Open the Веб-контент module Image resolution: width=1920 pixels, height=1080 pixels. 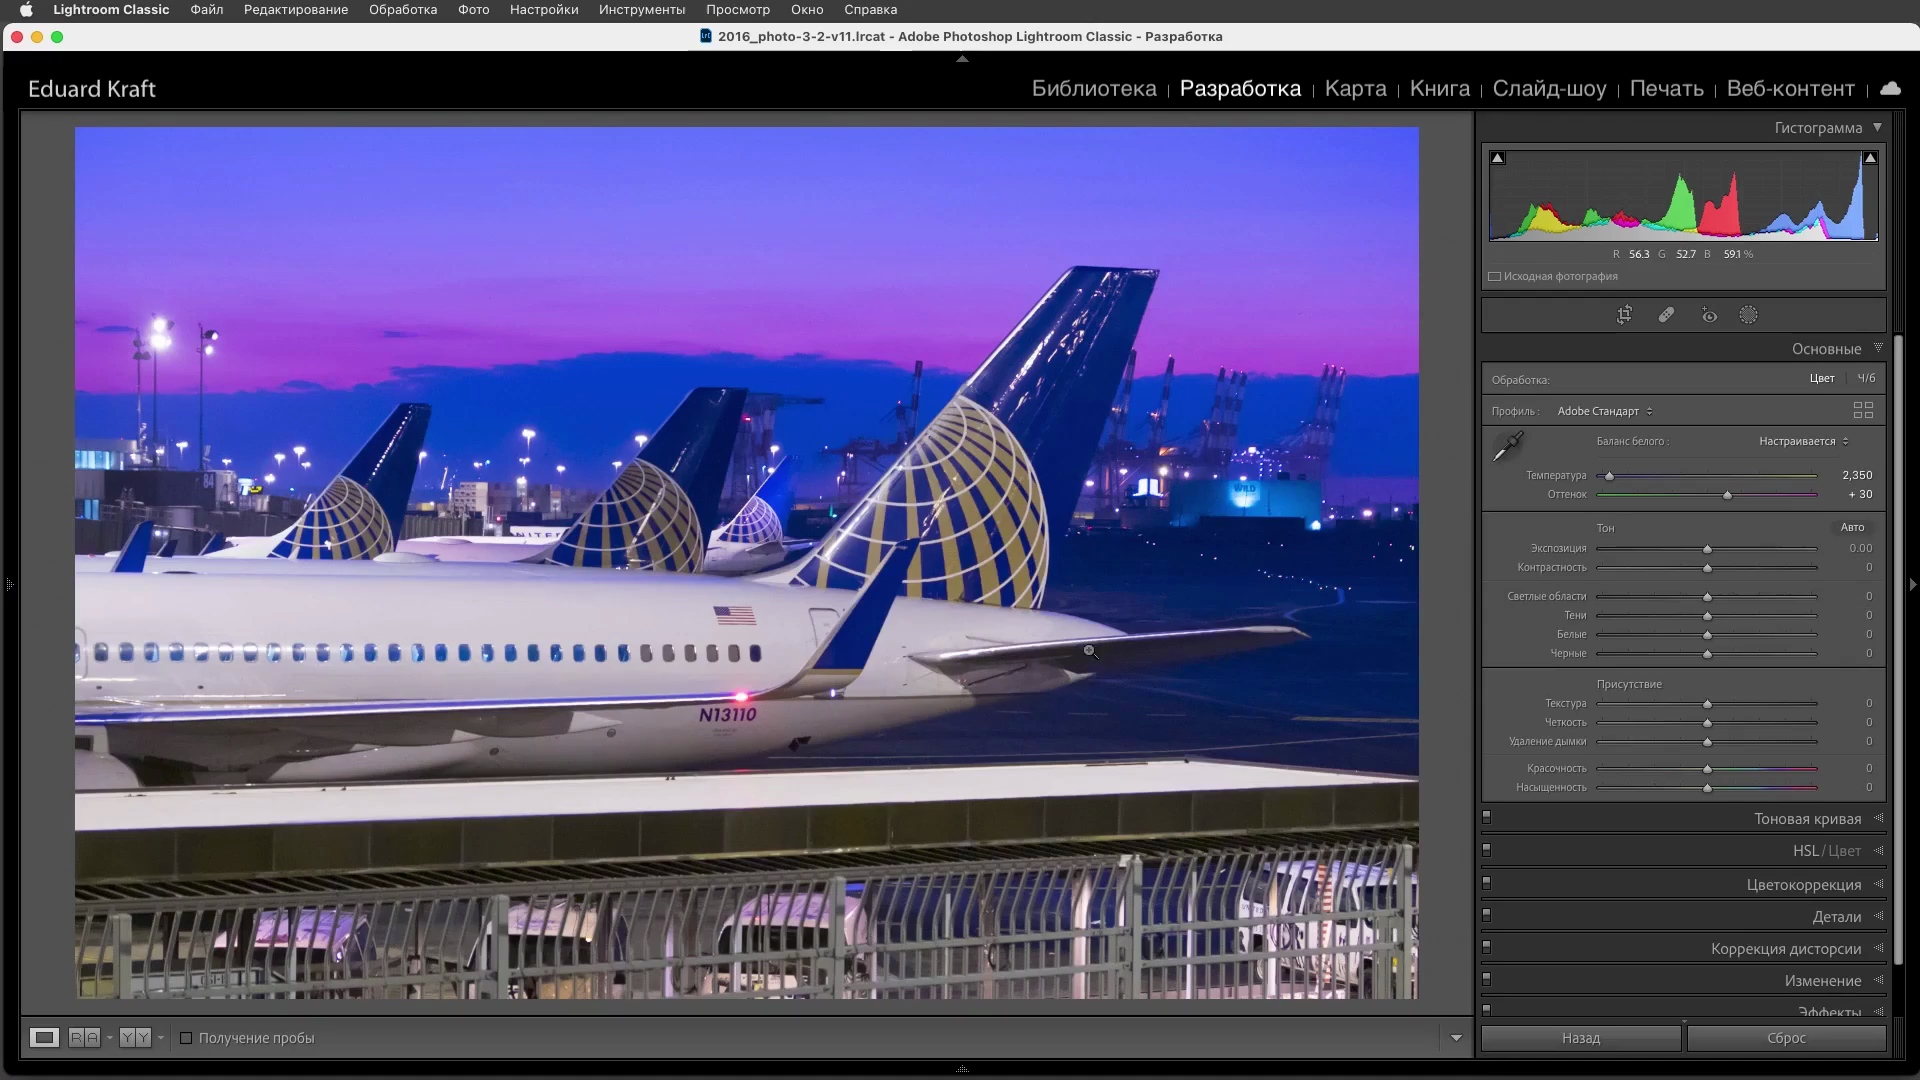[x=1790, y=88]
